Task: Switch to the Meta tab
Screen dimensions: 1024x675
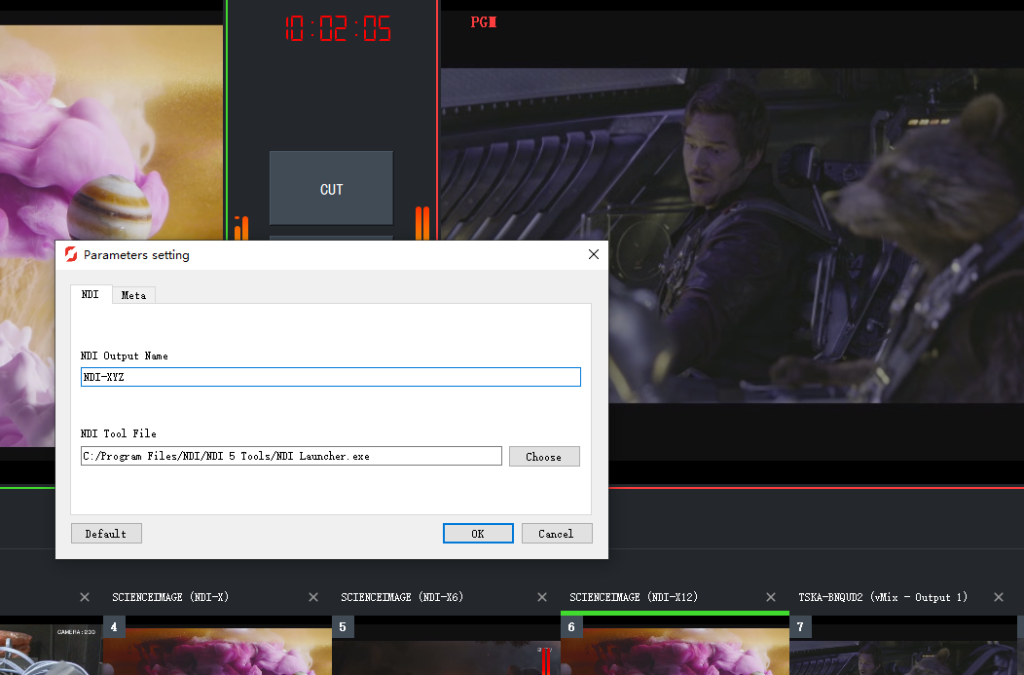Action: click(x=134, y=295)
